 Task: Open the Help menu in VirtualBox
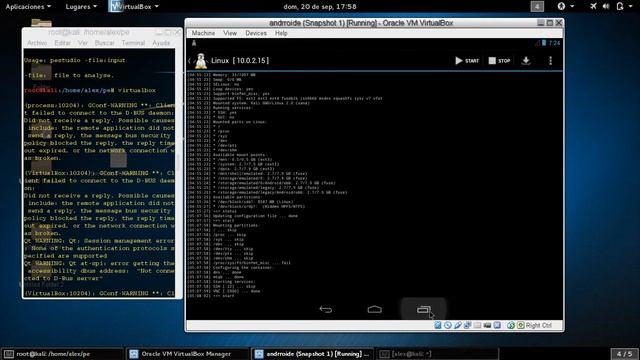[281, 33]
